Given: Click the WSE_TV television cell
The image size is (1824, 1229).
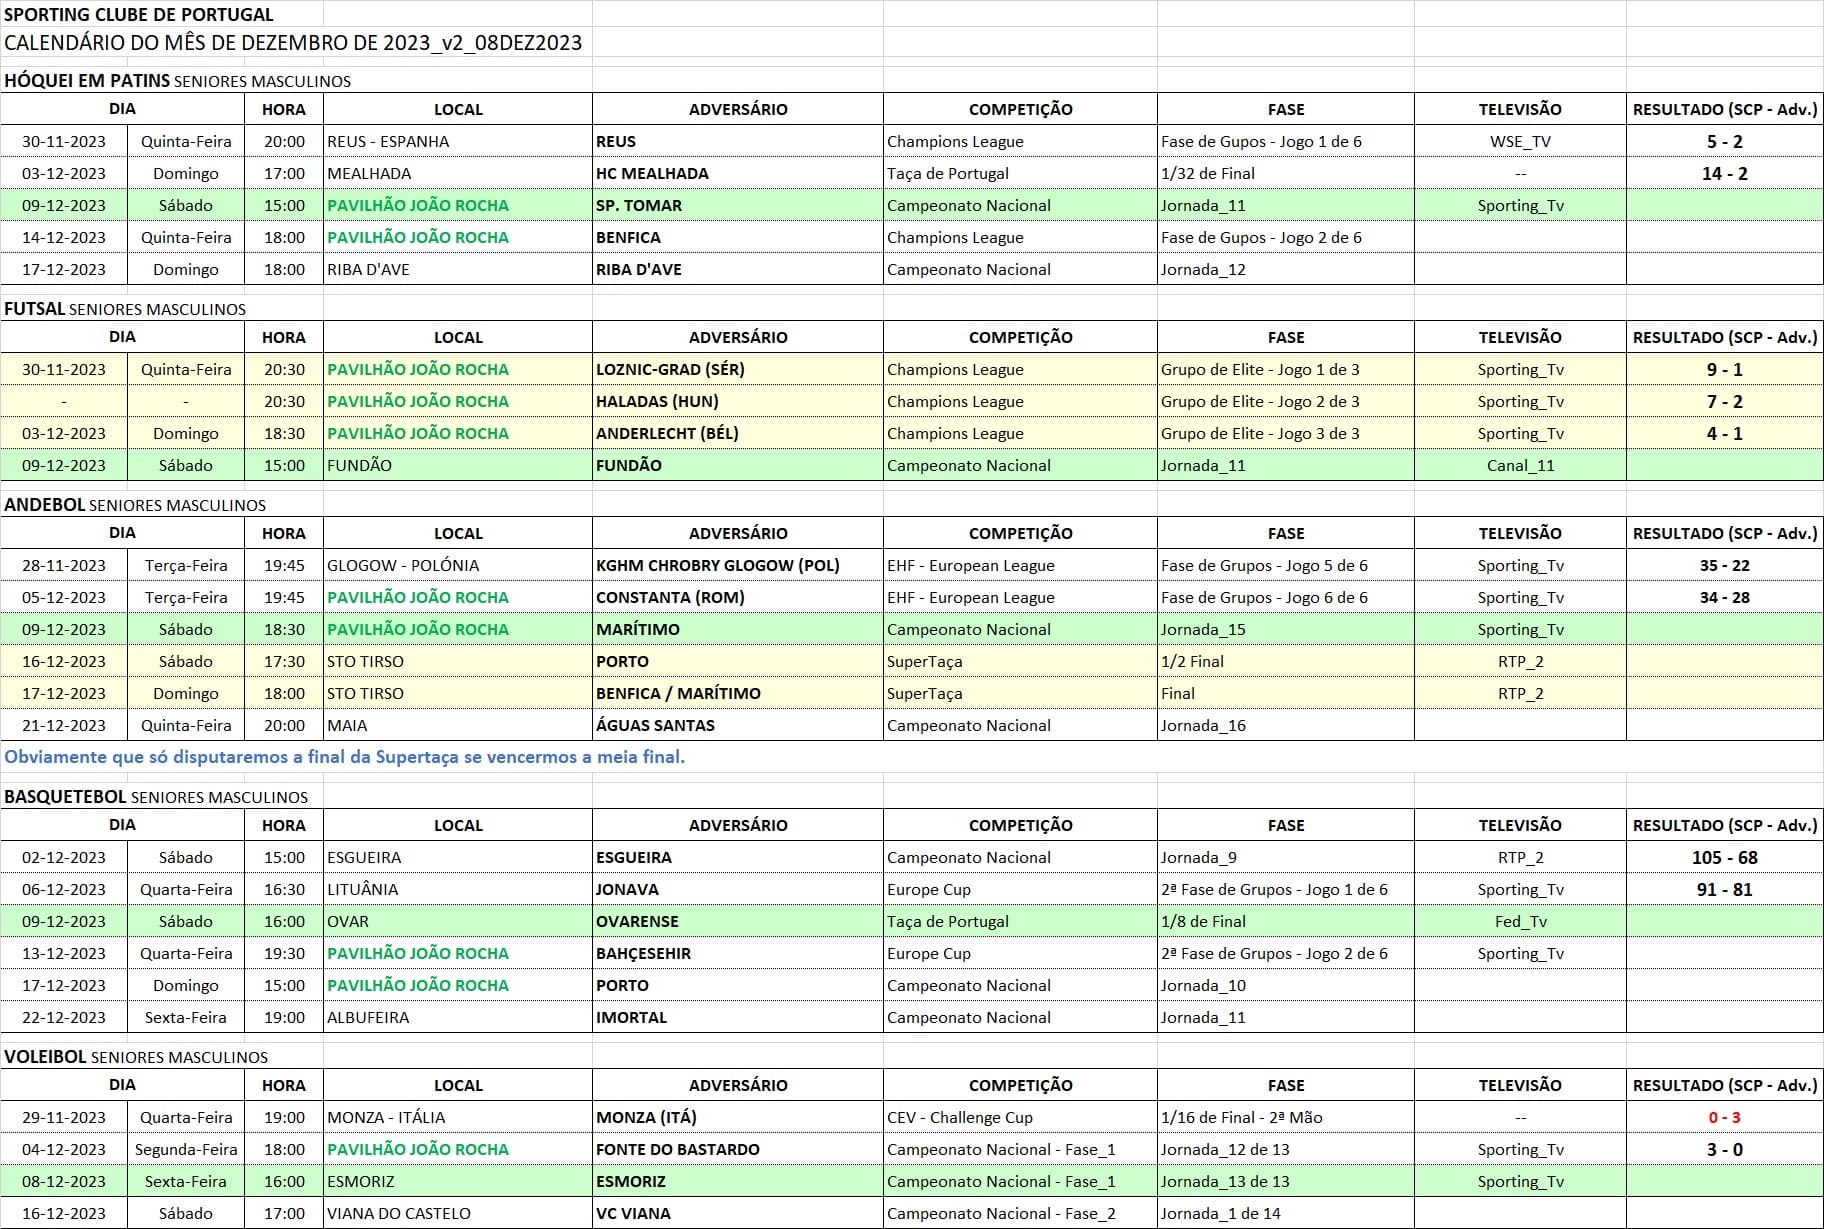Looking at the screenshot, I should [x=1519, y=141].
